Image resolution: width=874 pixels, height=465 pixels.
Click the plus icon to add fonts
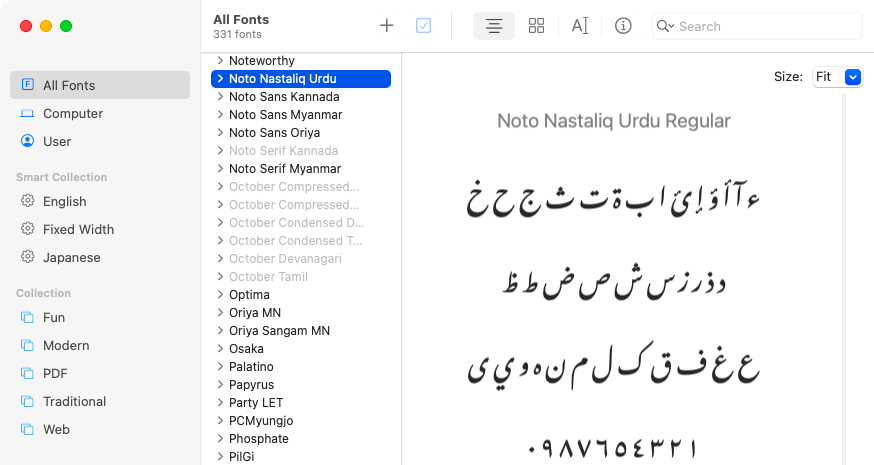coord(387,26)
